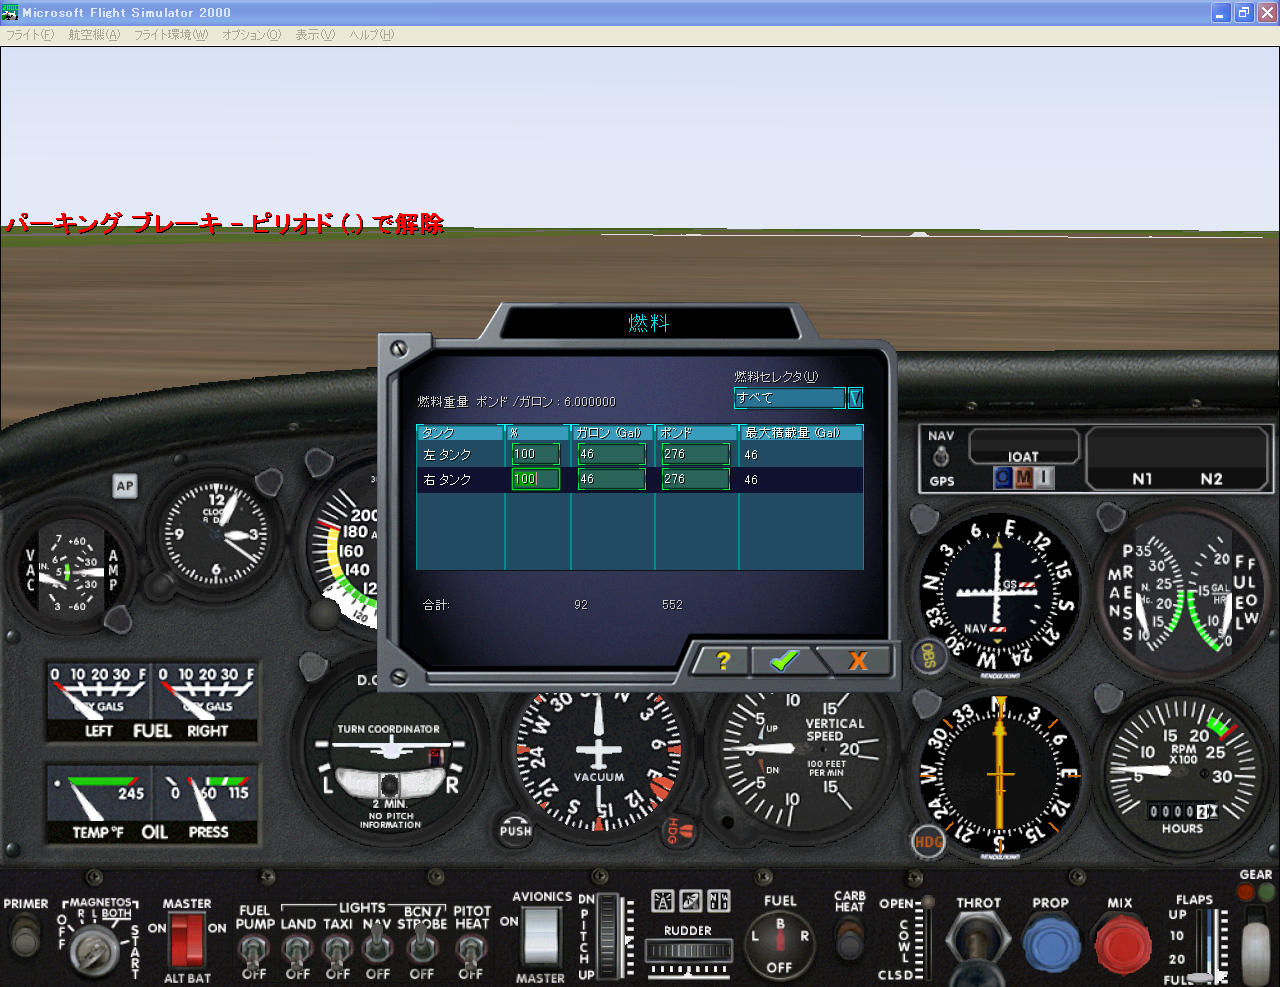Toggle the NAV/GPS switch

click(x=941, y=458)
